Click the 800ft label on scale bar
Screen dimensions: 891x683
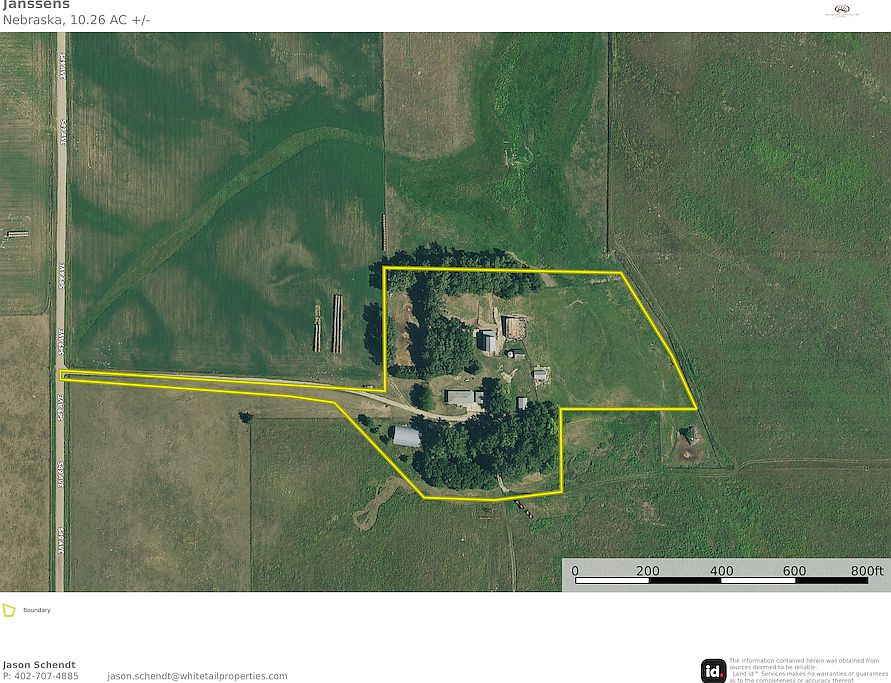(867, 571)
